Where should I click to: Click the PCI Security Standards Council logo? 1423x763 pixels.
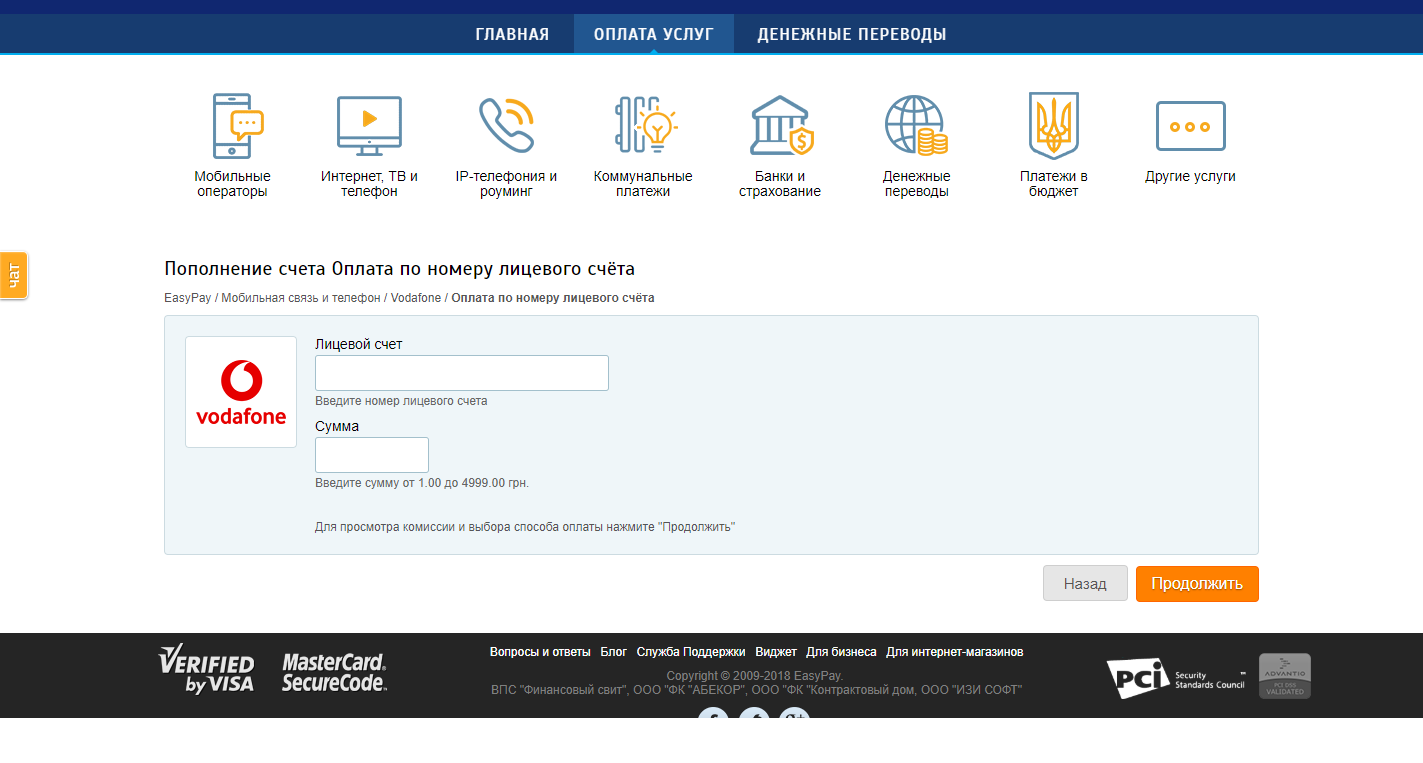click(x=1176, y=678)
